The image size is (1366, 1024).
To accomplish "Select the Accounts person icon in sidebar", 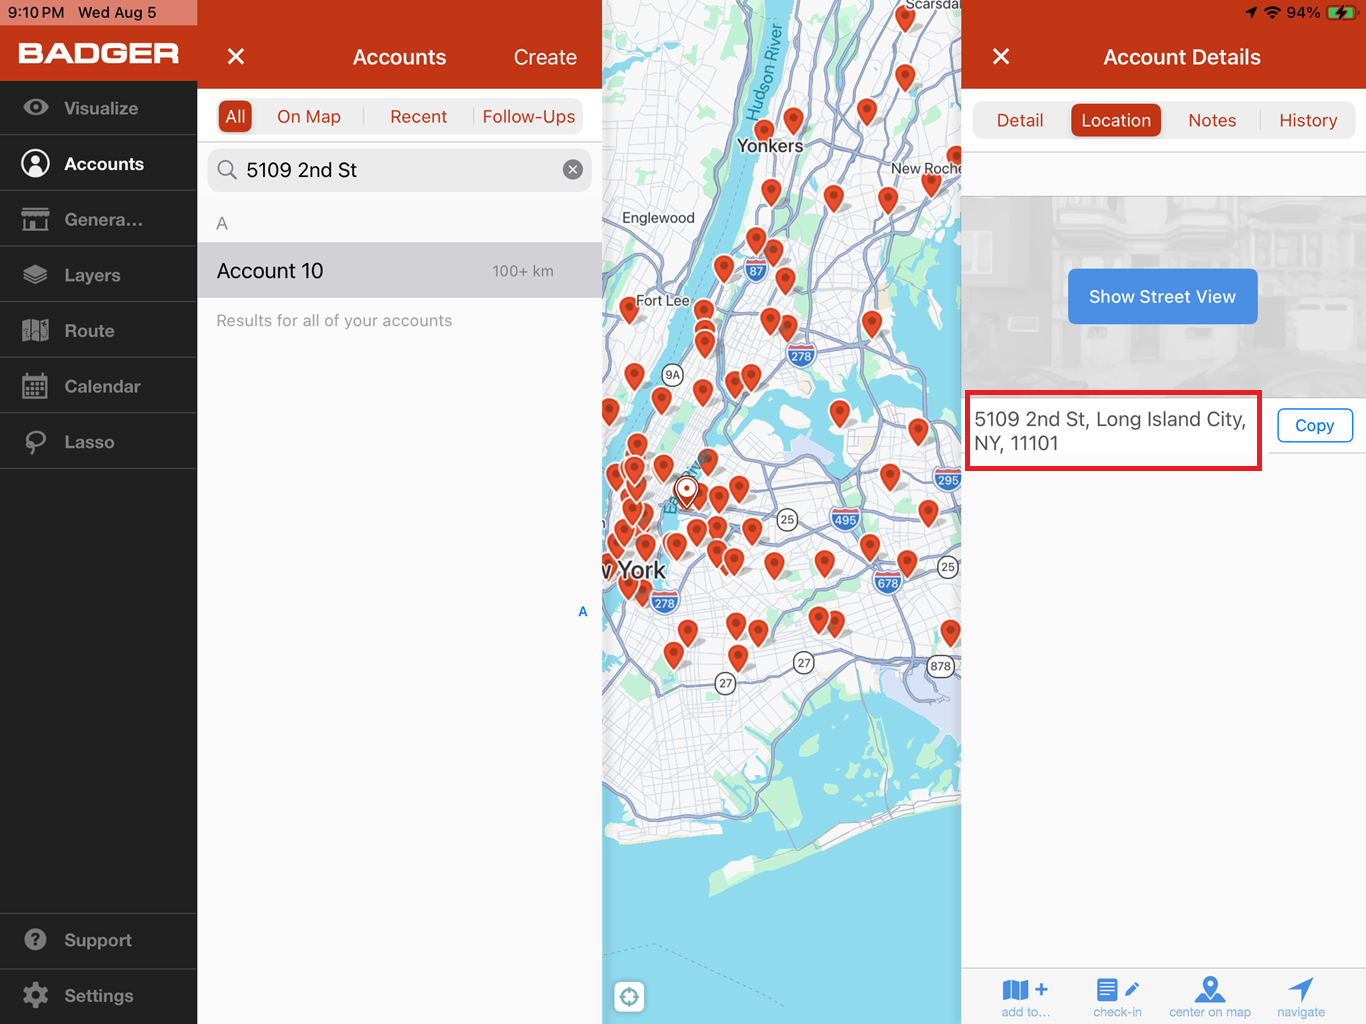I will (36, 163).
